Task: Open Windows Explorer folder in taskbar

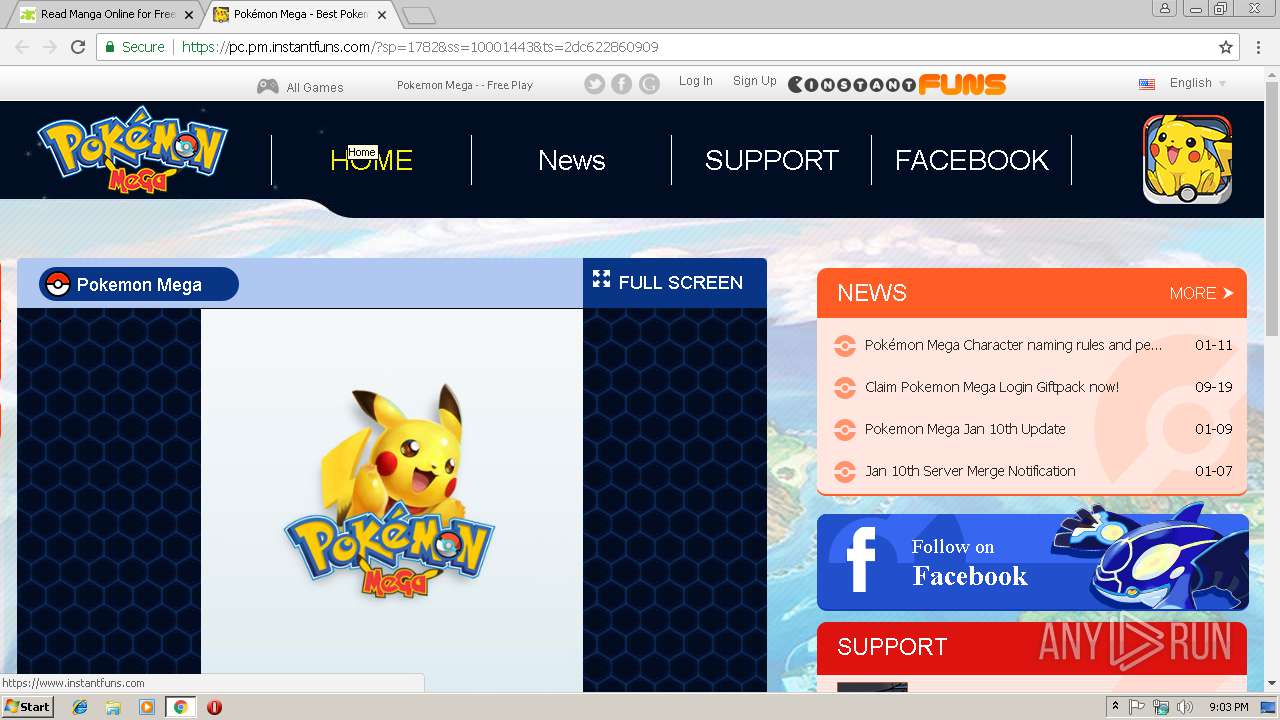Action: [x=113, y=707]
